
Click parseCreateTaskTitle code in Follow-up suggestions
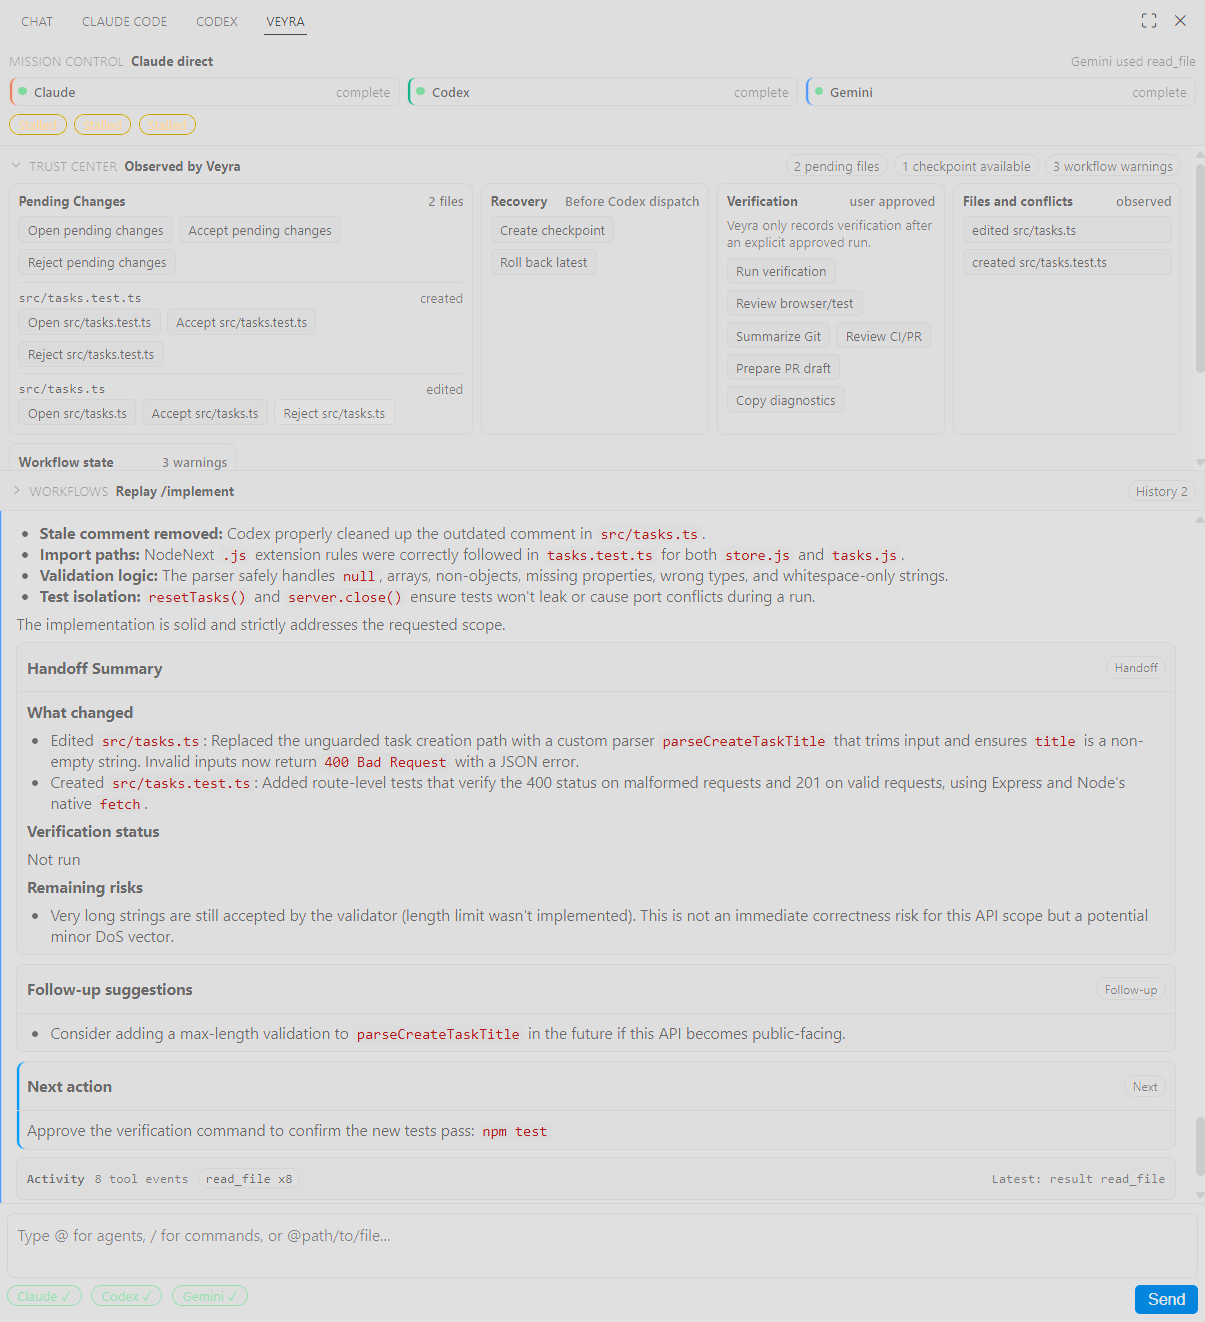pos(438,1034)
